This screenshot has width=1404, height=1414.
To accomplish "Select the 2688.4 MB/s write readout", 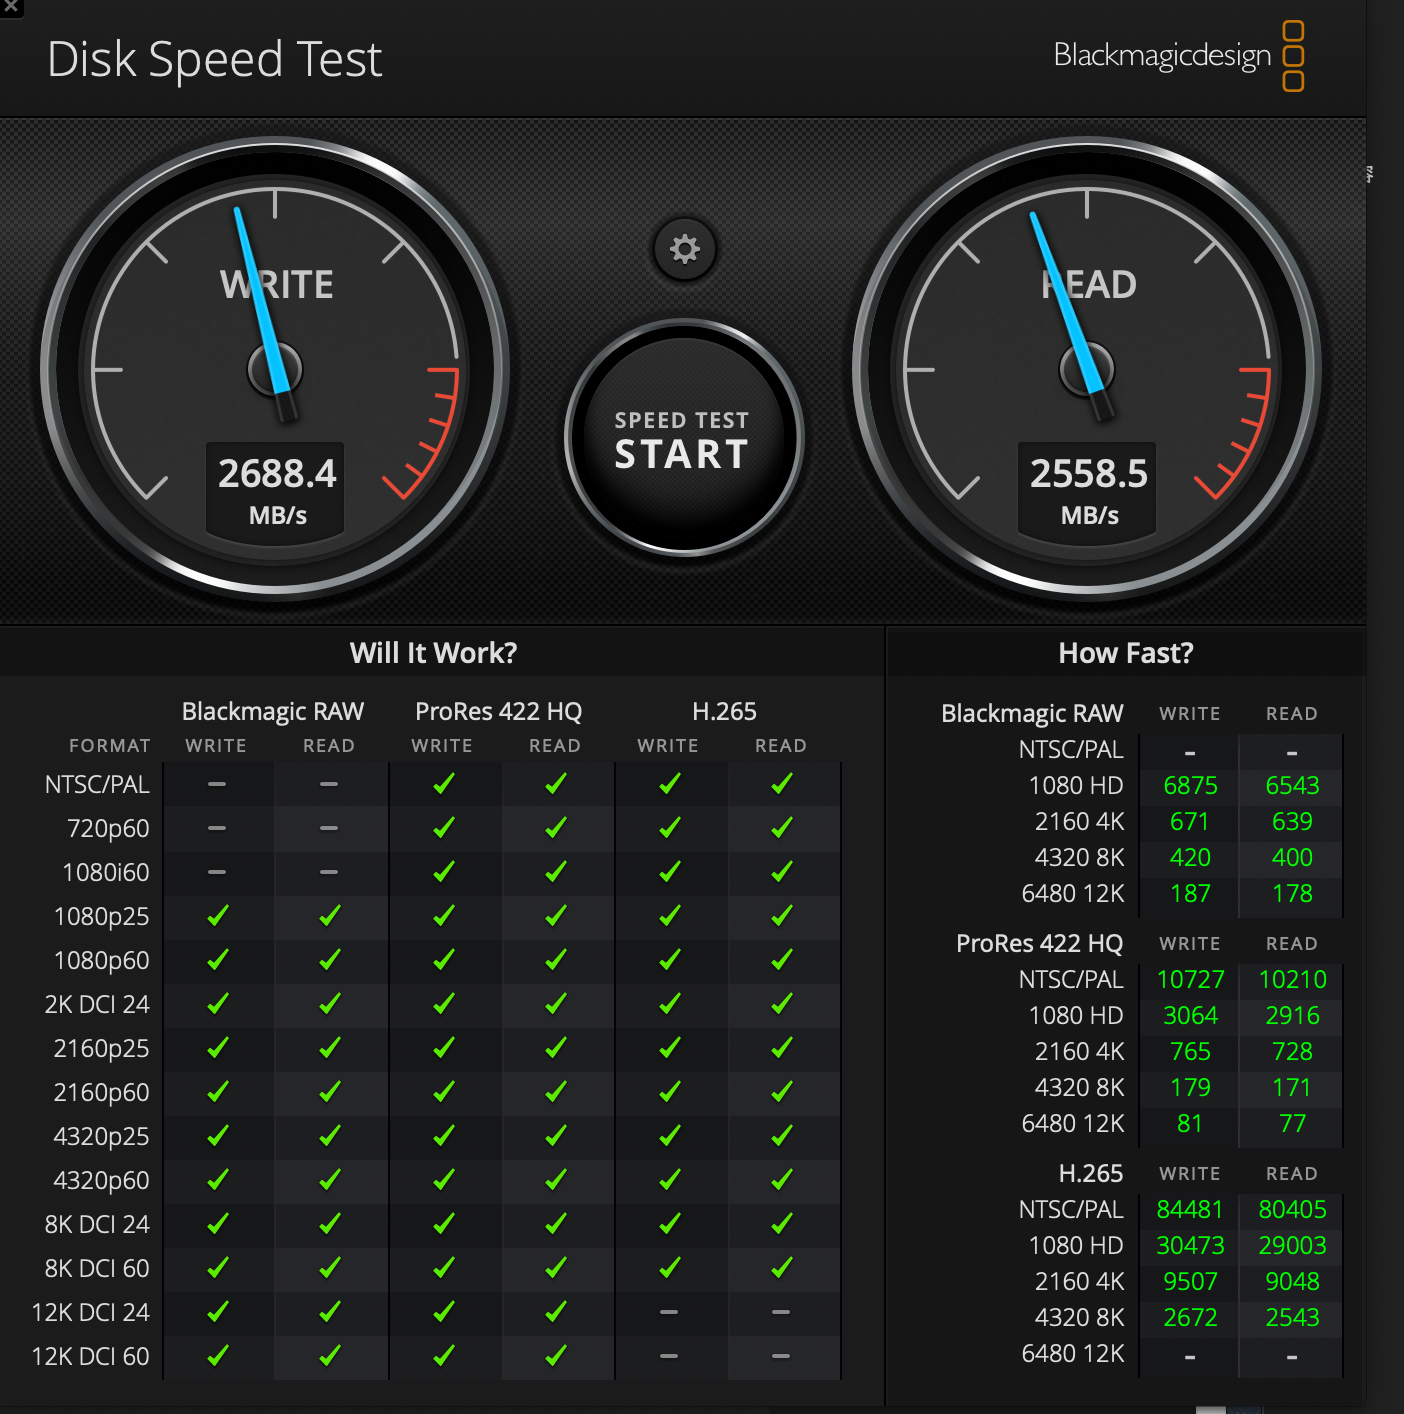I will (276, 489).
